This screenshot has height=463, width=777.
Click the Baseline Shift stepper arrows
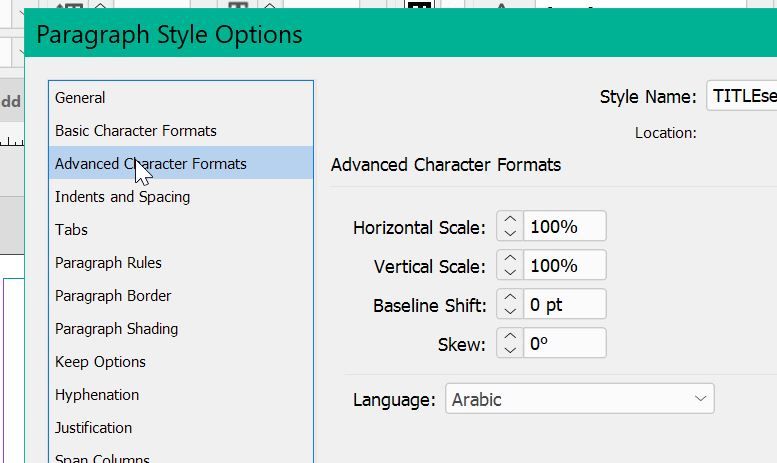tap(510, 305)
